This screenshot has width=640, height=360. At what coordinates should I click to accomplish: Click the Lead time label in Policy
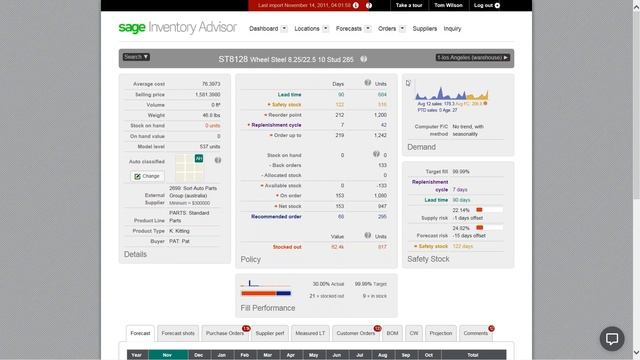pyautogui.click(x=289, y=94)
